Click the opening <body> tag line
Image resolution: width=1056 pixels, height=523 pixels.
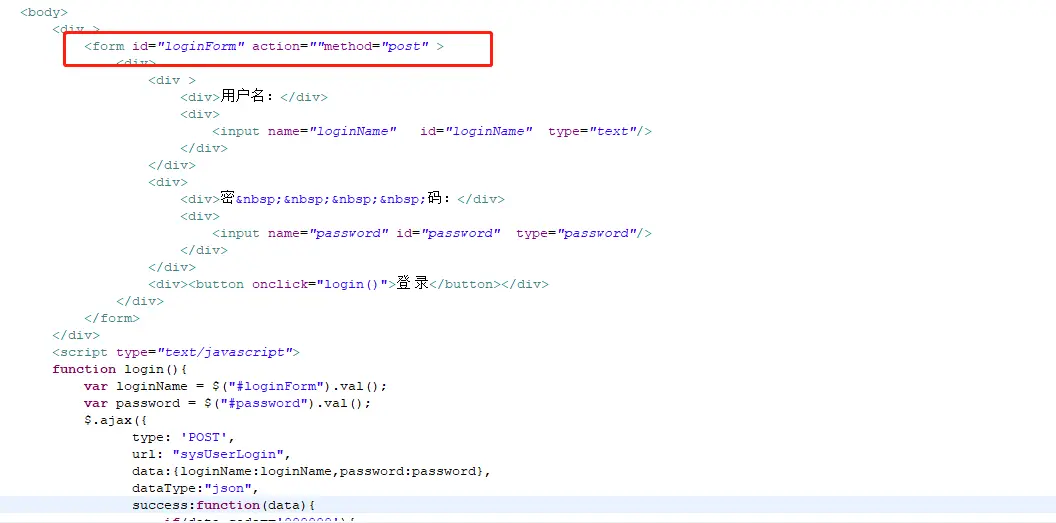click(44, 12)
